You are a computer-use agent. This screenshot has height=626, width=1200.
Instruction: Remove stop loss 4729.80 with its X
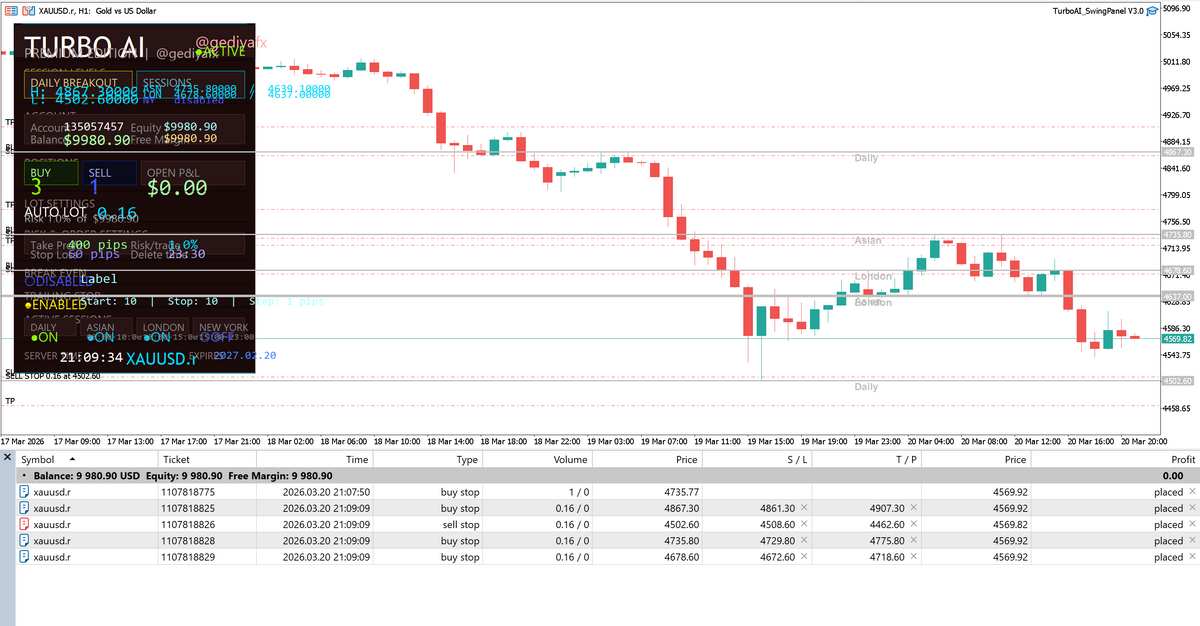point(803,541)
